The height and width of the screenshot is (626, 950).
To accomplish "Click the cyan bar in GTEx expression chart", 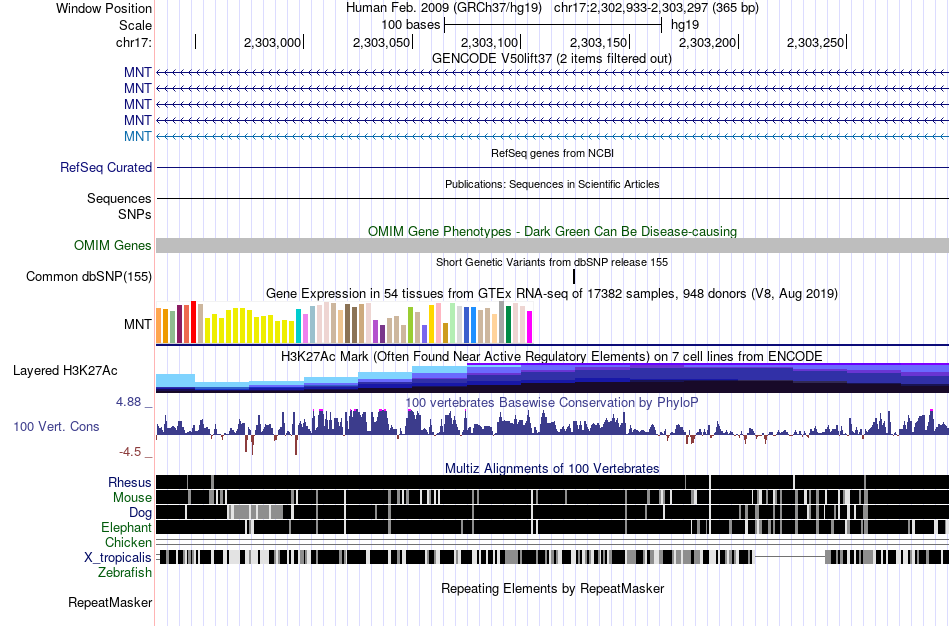I will pos(298,327).
